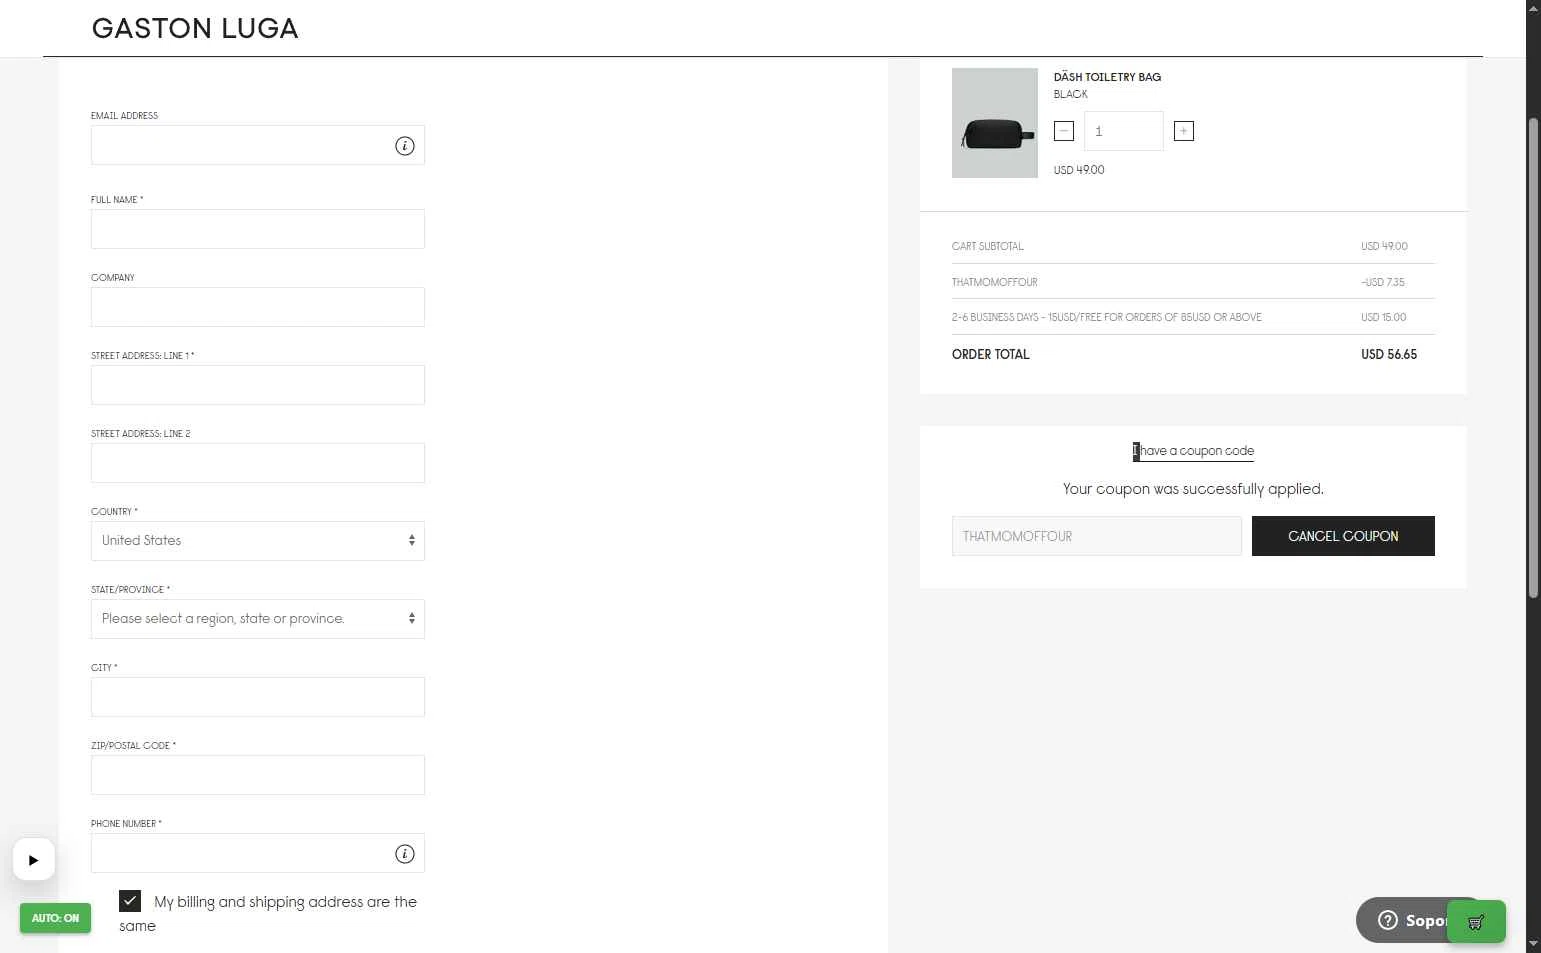The image size is (1541, 953).
Task: Click the THATMOMOFFOUR coupon code field
Action: pyautogui.click(x=1097, y=536)
